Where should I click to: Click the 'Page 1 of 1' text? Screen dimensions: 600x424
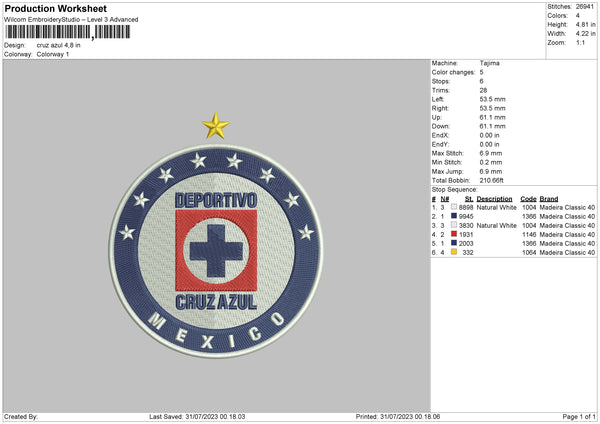pyautogui.click(x=579, y=416)
